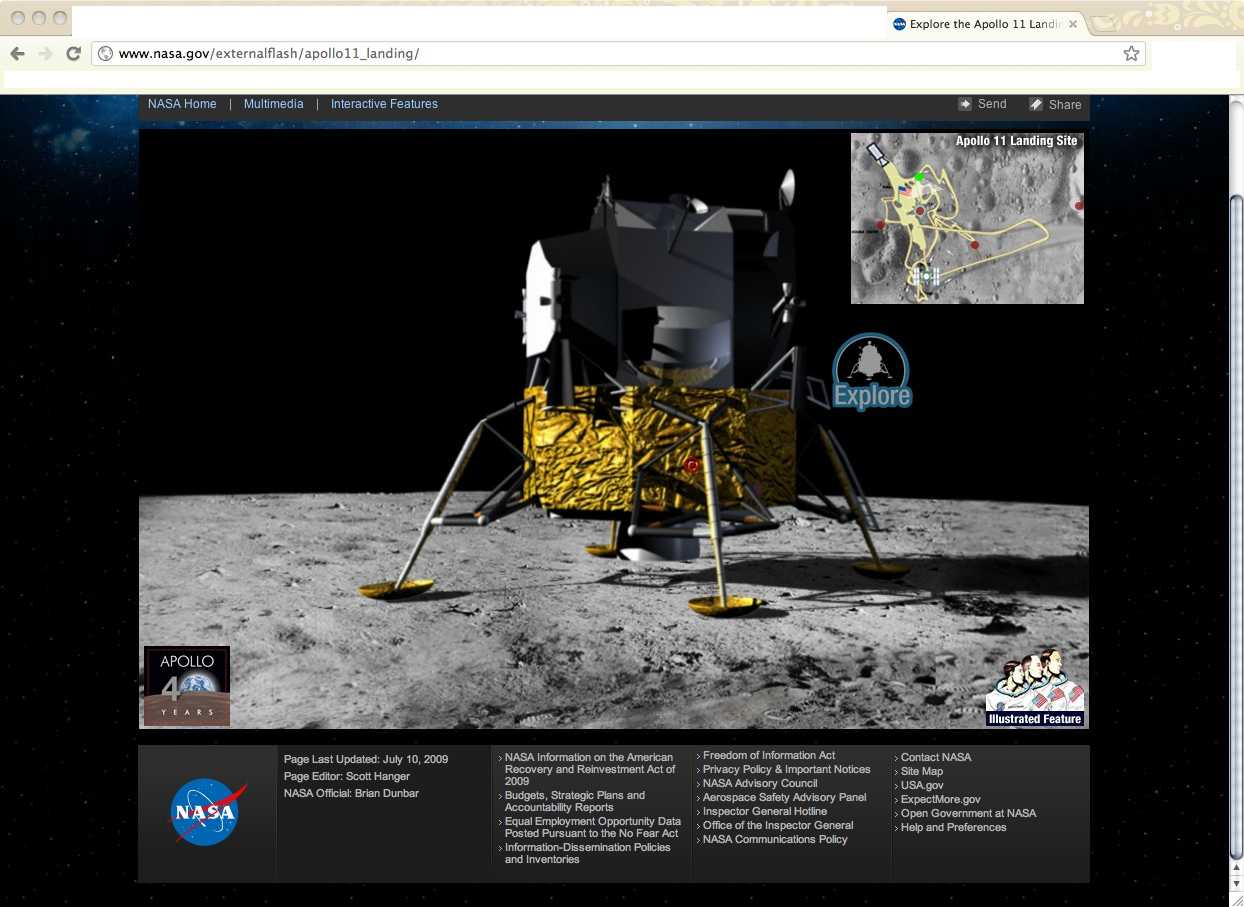Click Page Last Updated: July 10, 2009 text
Image resolution: width=1244 pixels, height=907 pixels.
[366, 759]
